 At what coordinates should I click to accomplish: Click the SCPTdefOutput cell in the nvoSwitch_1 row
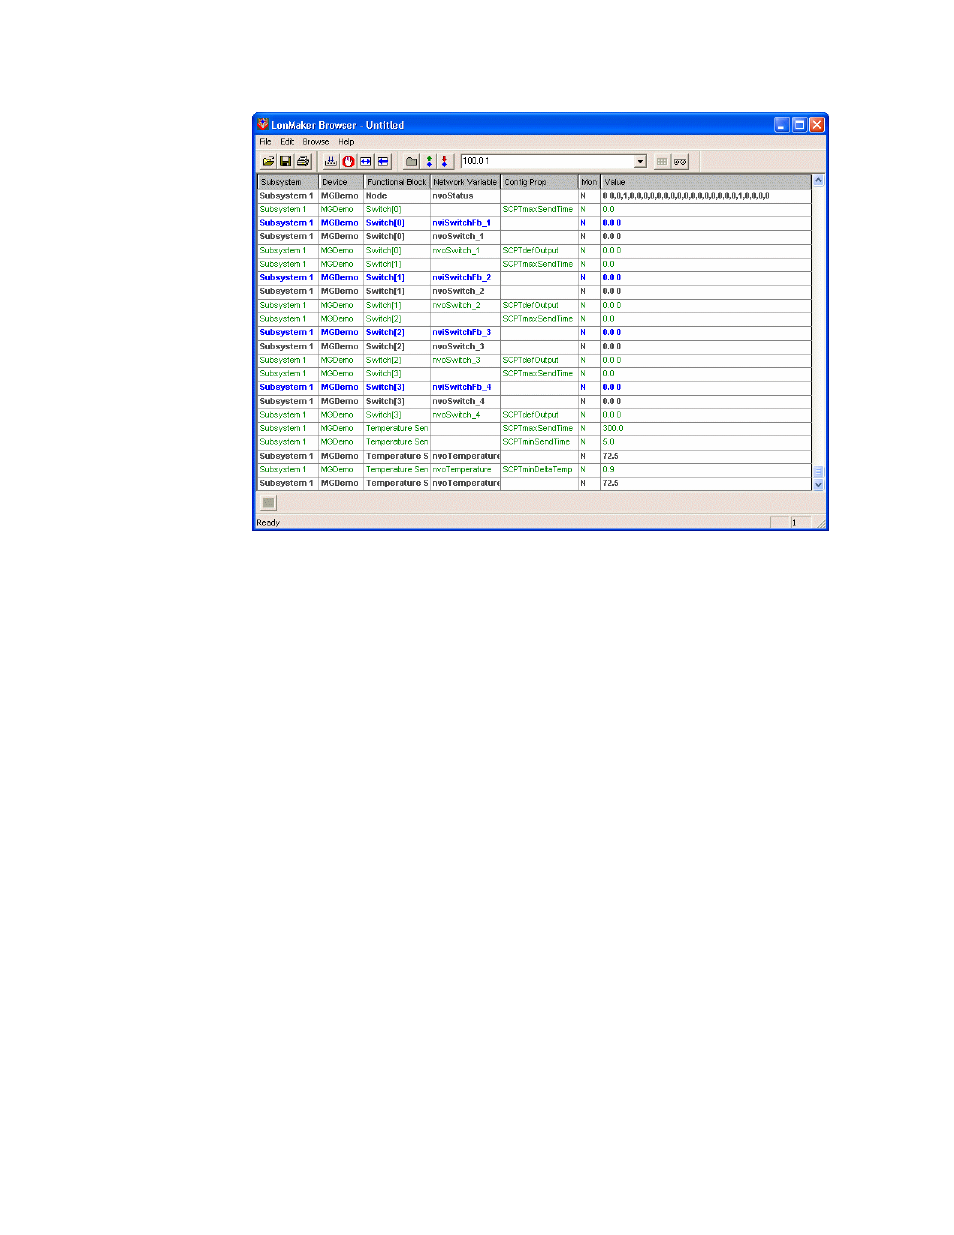tap(539, 251)
